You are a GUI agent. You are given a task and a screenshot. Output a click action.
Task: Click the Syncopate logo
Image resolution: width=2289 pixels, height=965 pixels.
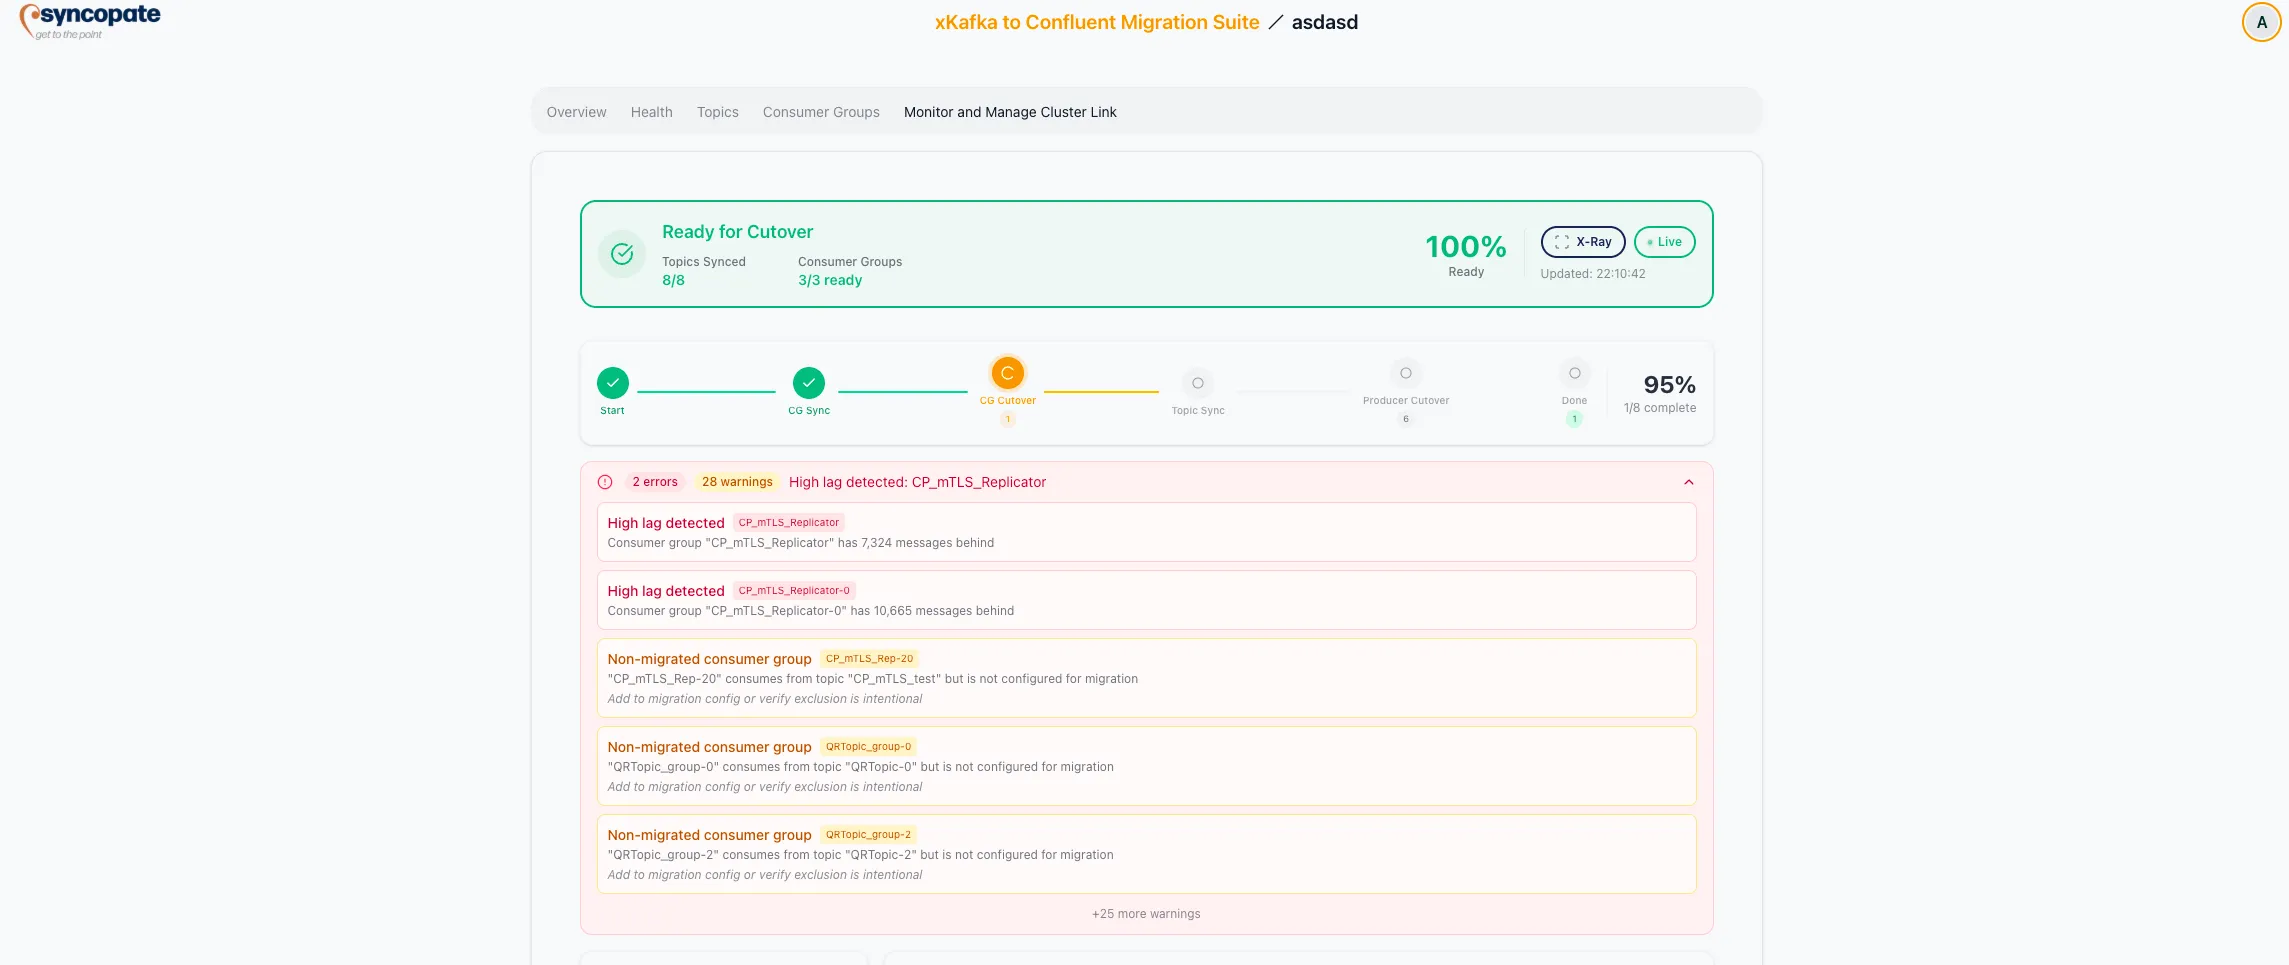point(90,21)
